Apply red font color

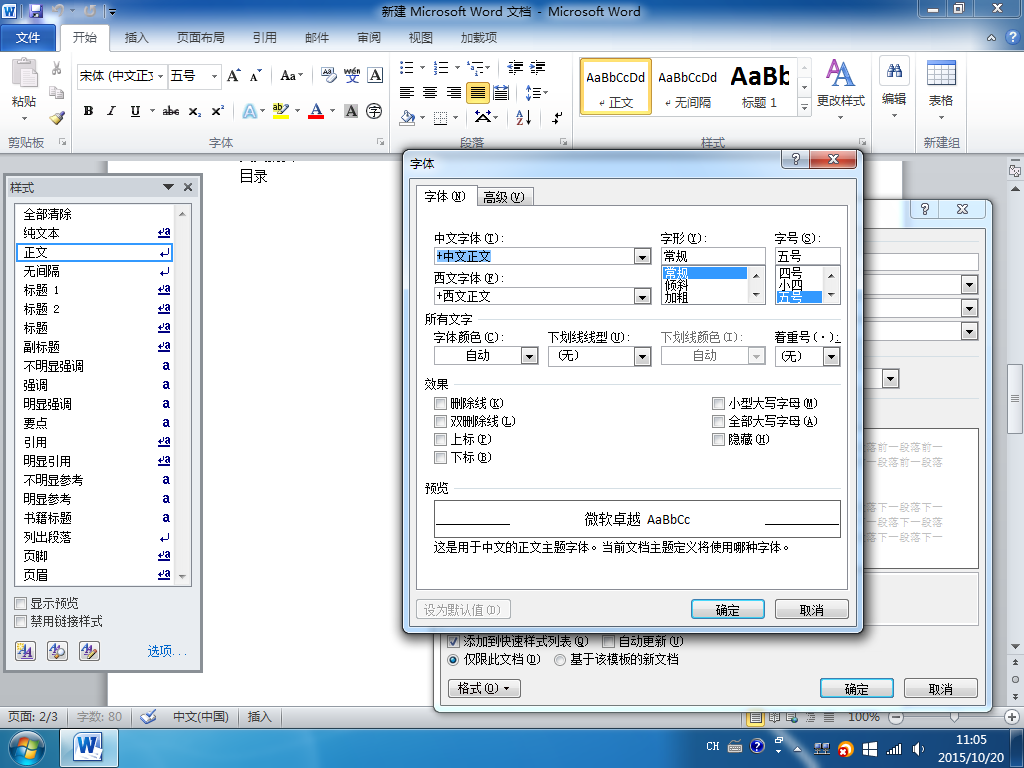click(316, 111)
